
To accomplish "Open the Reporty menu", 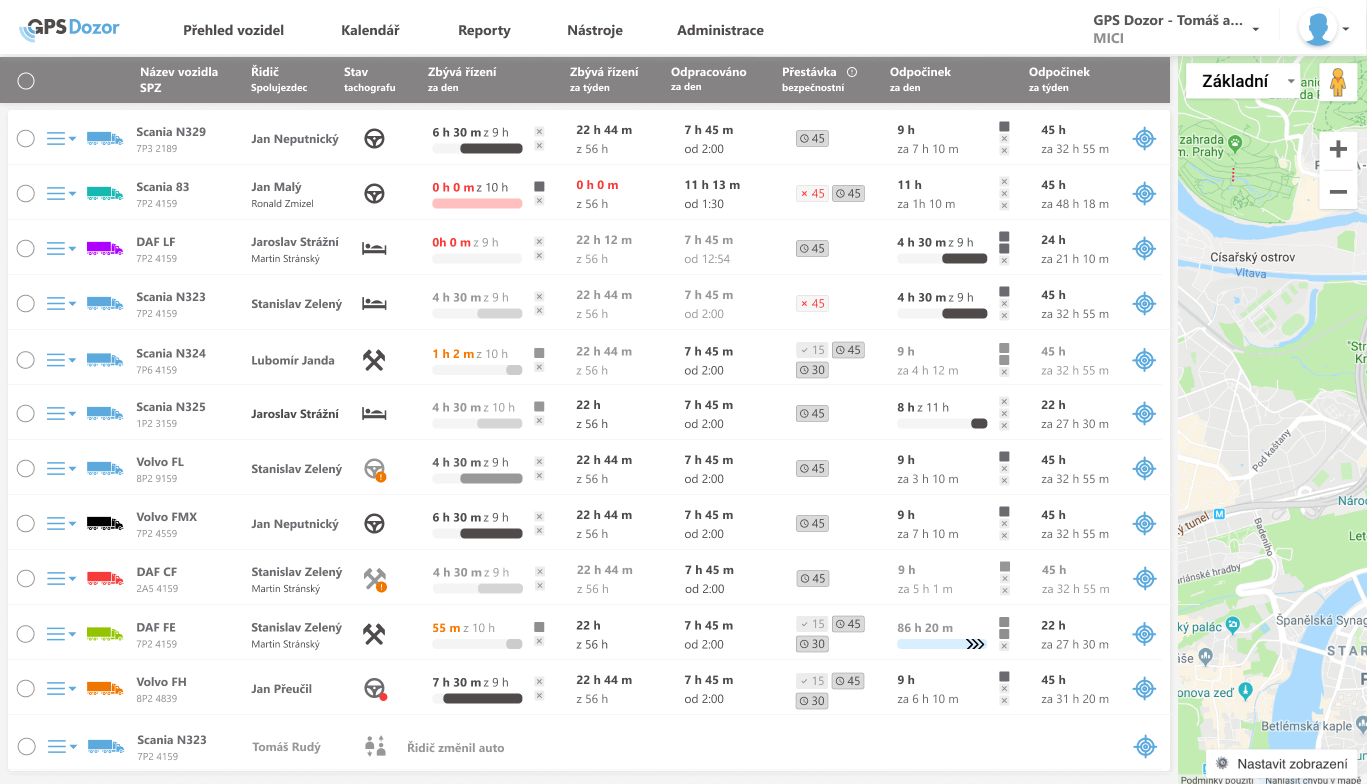I will 484,30.
